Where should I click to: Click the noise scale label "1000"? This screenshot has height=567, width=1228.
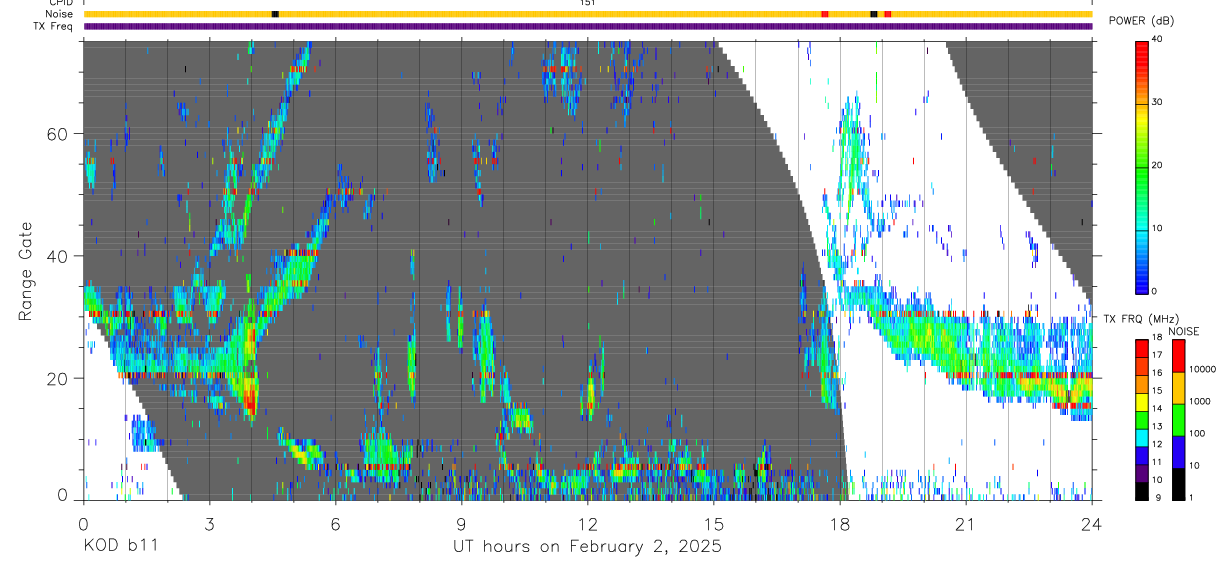click(x=1200, y=401)
